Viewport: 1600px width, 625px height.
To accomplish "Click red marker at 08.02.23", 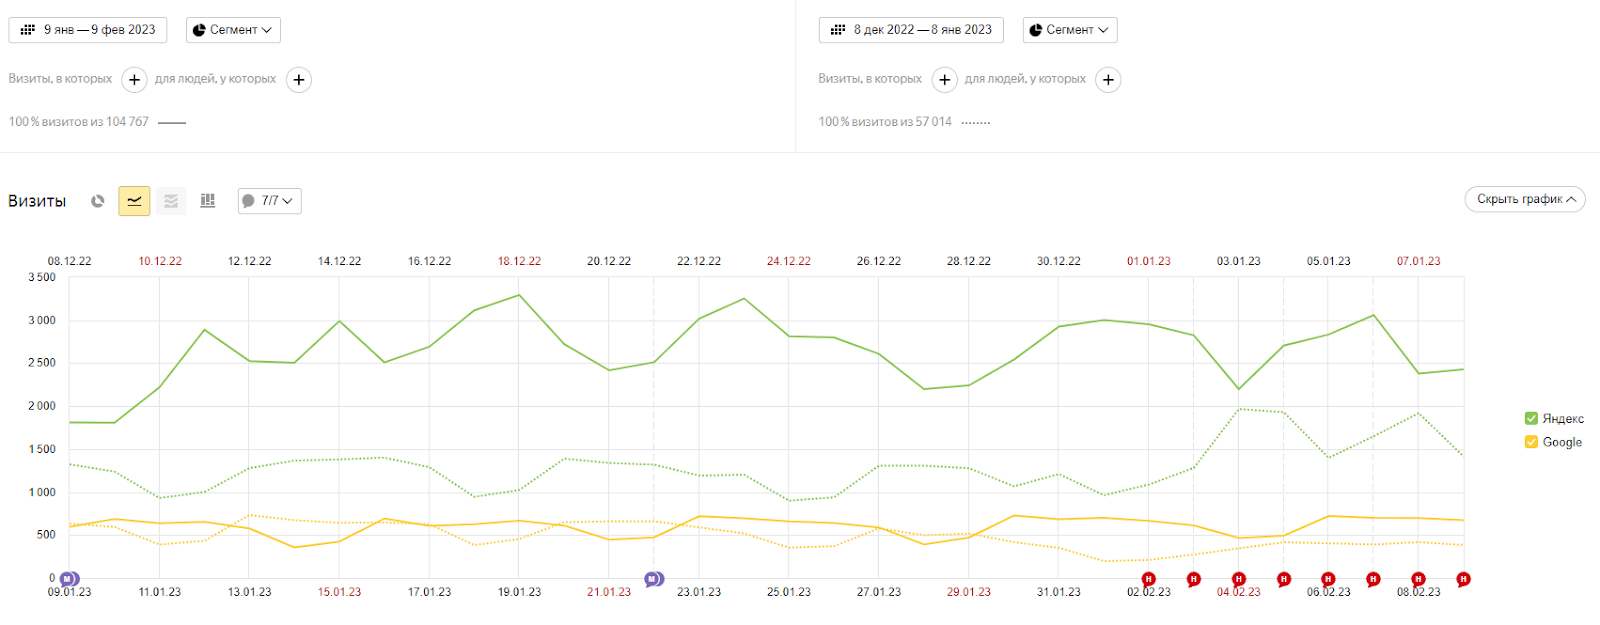I will pyautogui.click(x=1418, y=579).
